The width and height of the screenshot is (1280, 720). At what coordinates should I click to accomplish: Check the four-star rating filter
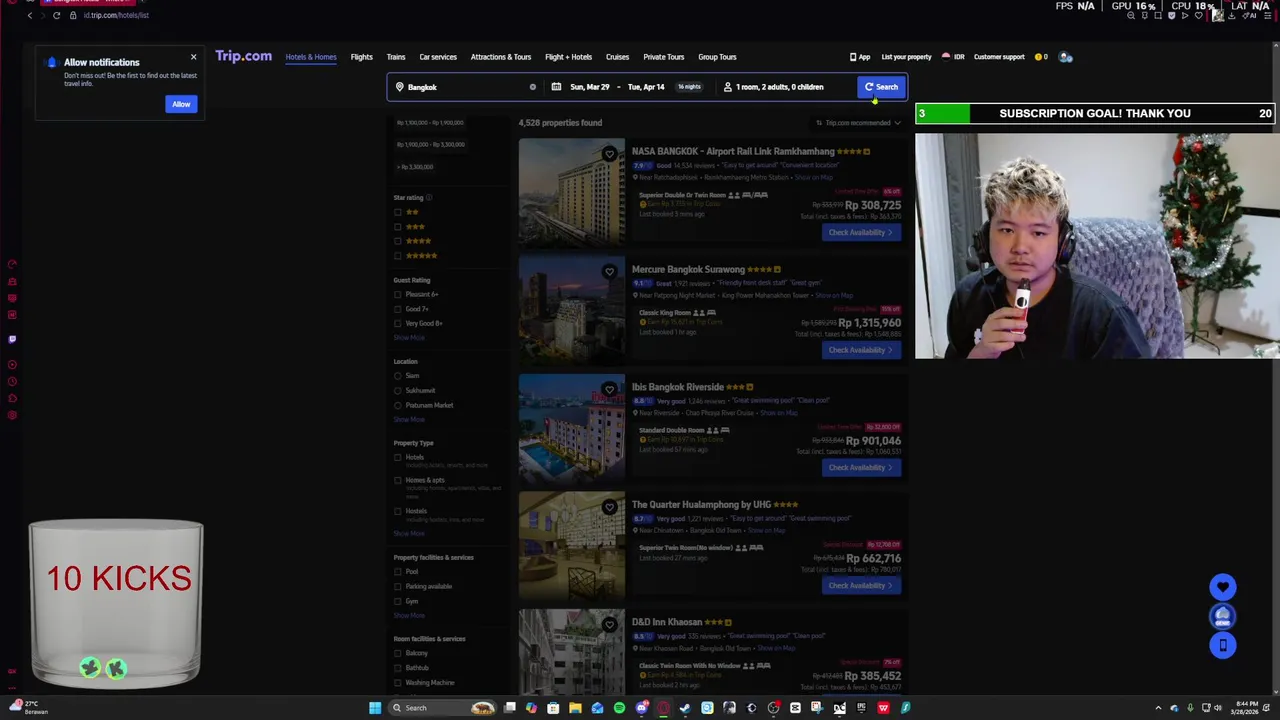pos(398,241)
